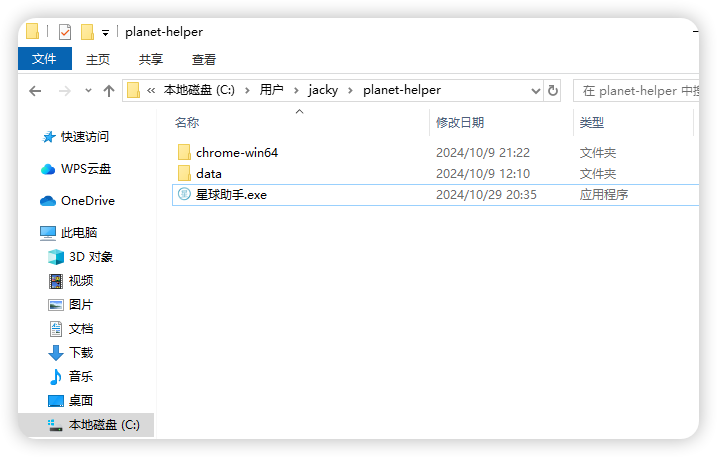Click the back navigation arrow
717x457 pixels.
pos(35,91)
